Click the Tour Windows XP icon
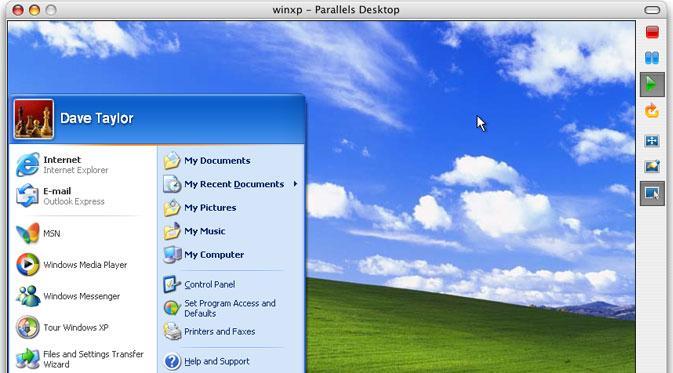Screen dimensions: 673x373 (27, 327)
